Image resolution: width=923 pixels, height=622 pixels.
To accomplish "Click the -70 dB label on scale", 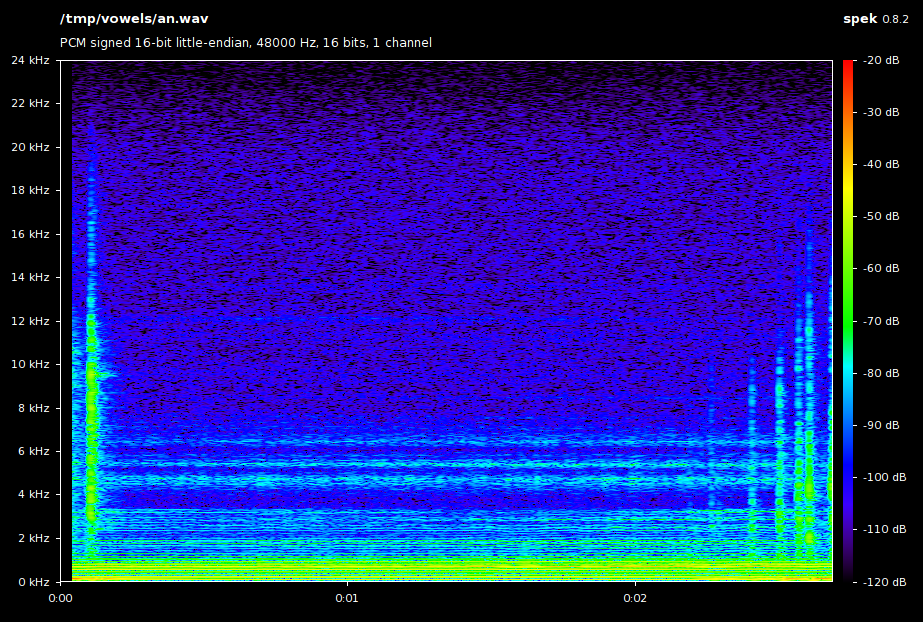I will point(883,321).
